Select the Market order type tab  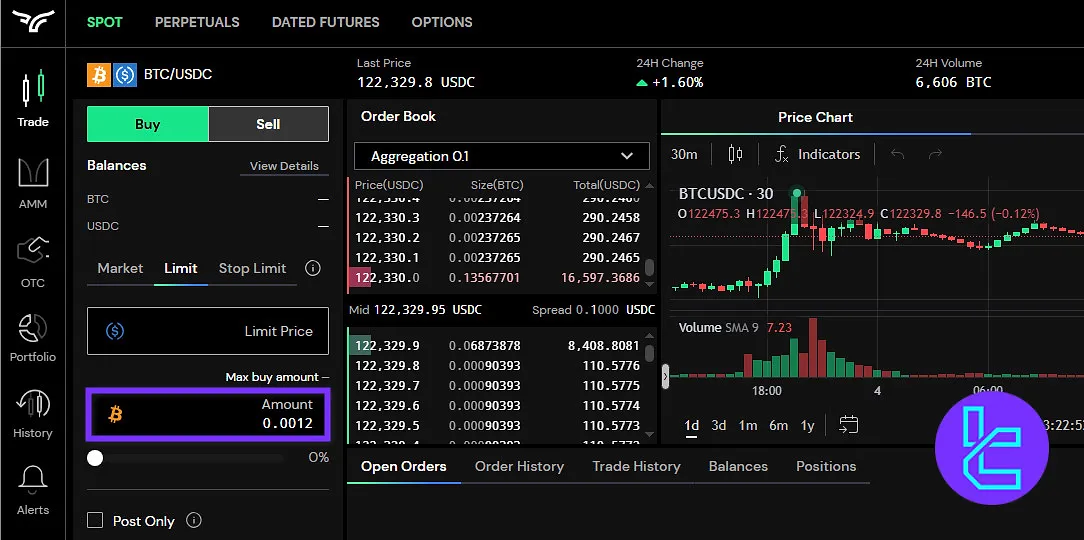click(x=120, y=268)
